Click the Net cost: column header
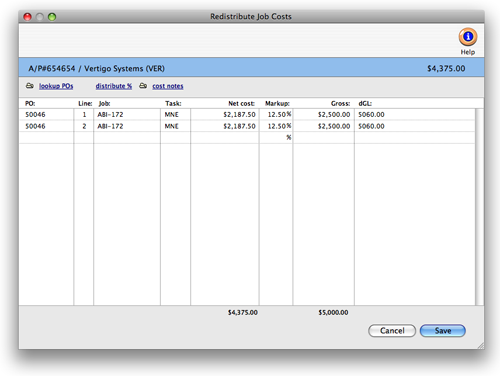The width and height of the screenshot is (500, 376). (x=241, y=103)
